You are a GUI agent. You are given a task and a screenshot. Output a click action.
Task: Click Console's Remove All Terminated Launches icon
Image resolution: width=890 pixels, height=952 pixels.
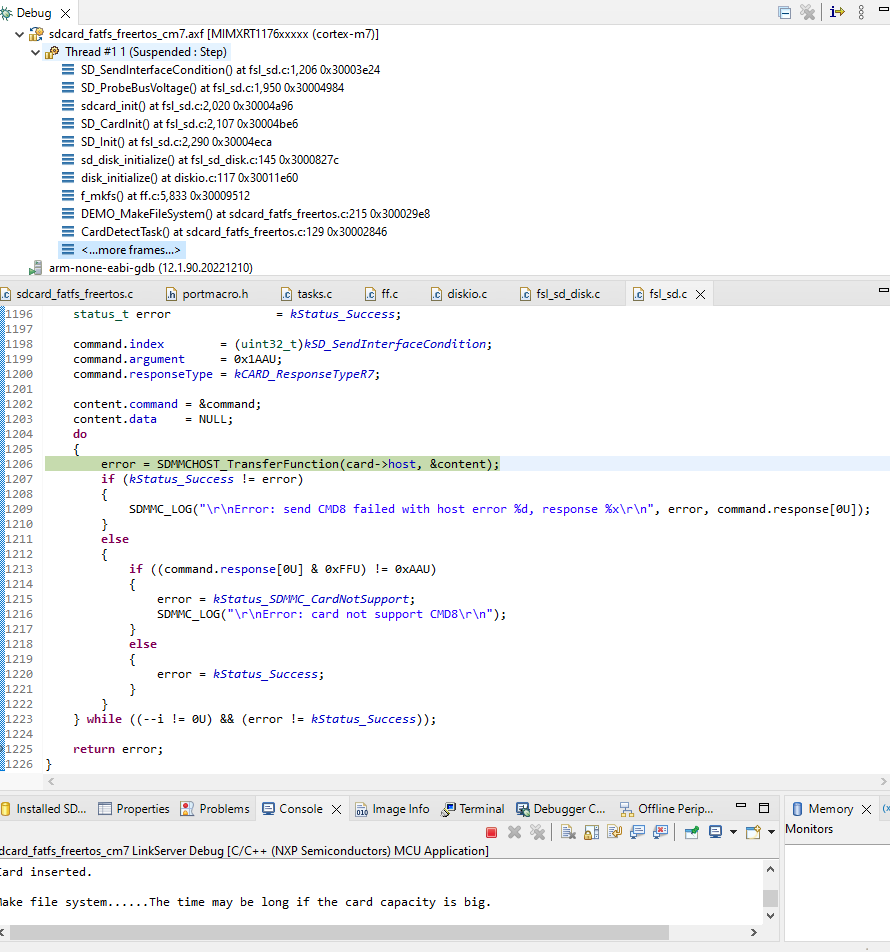tap(537, 832)
